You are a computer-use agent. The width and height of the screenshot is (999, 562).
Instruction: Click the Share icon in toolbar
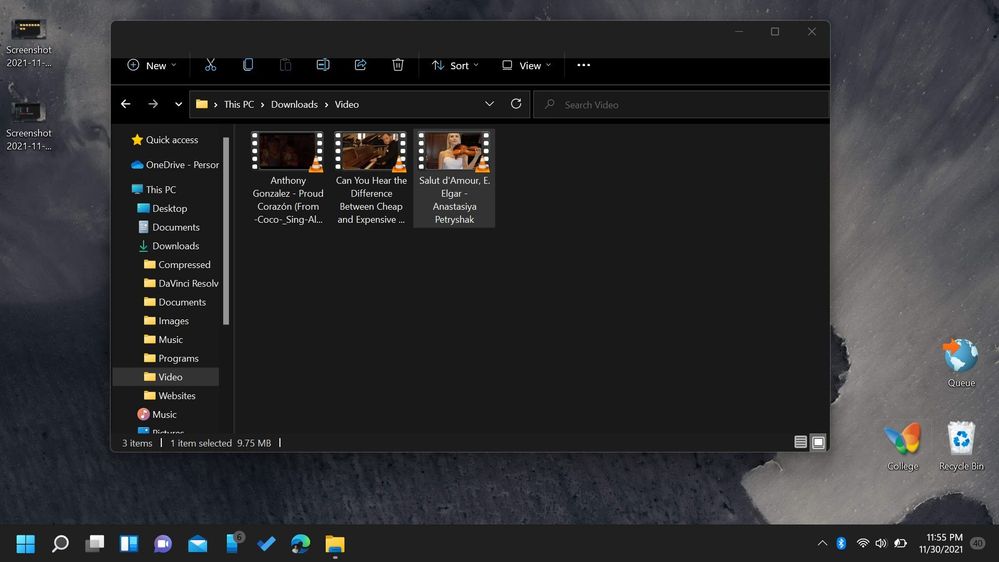361,65
